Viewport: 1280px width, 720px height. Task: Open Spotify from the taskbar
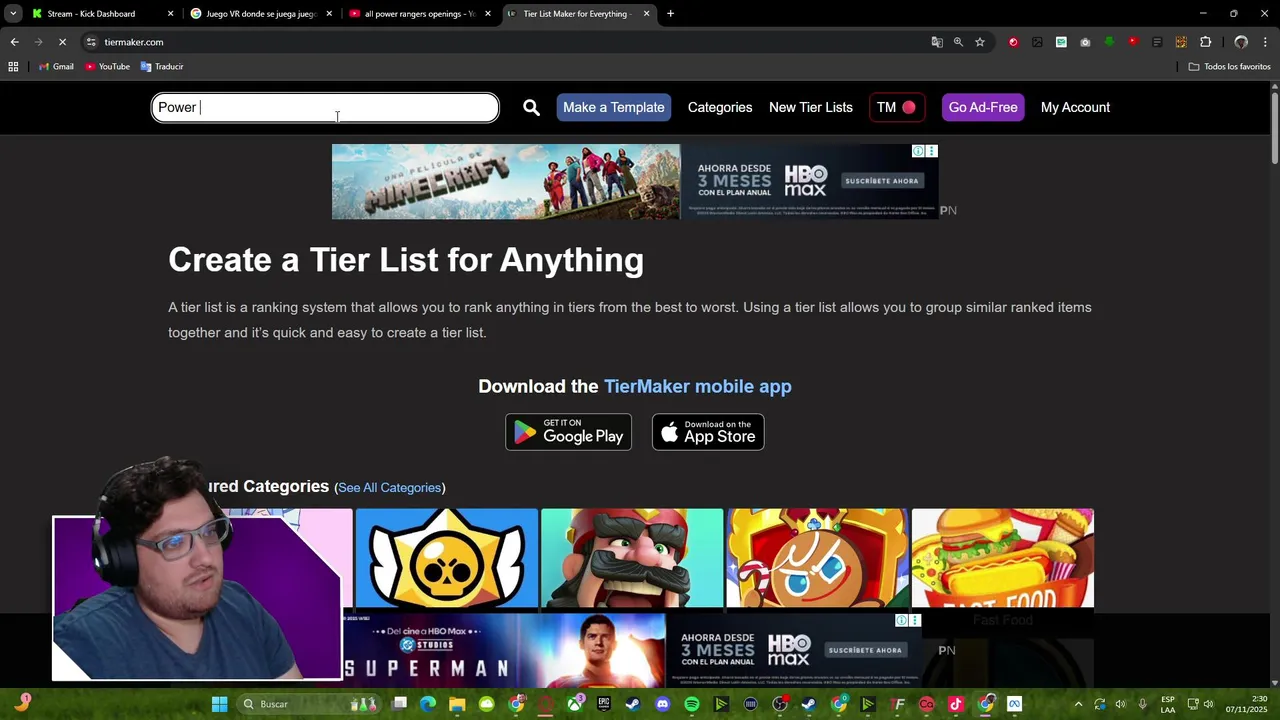[692, 704]
